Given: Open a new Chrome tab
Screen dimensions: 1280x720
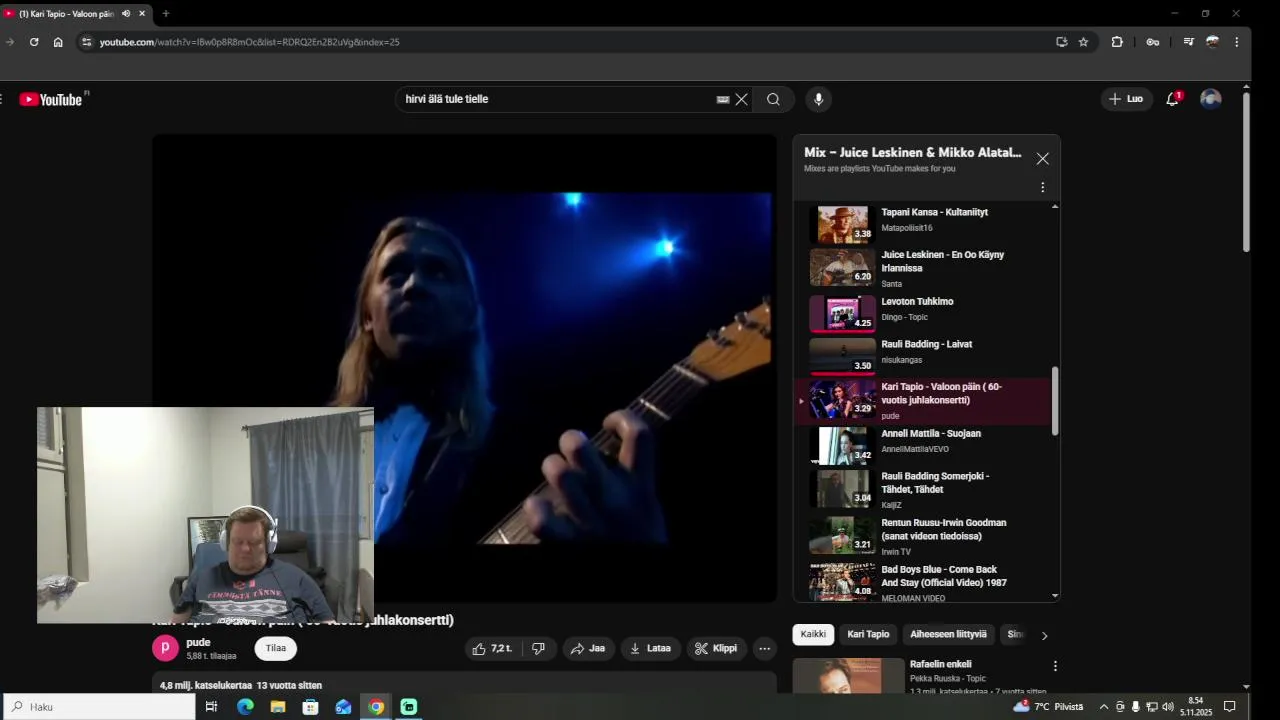Looking at the screenshot, I should (166, 13).
